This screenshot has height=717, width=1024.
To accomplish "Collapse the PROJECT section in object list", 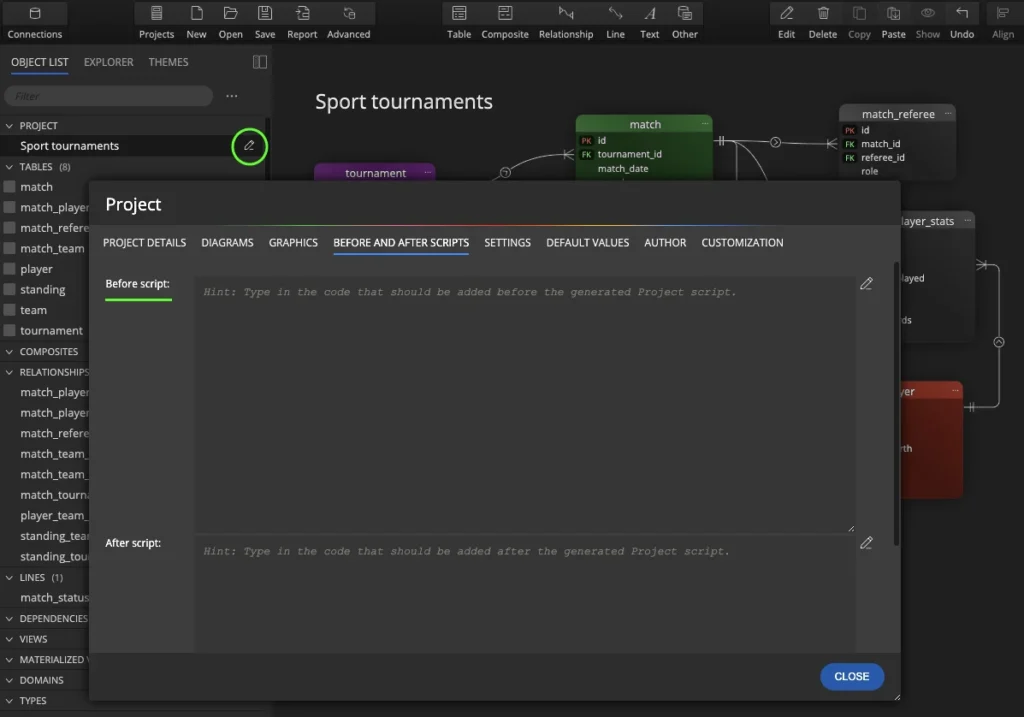I will [x=10, y=126].
